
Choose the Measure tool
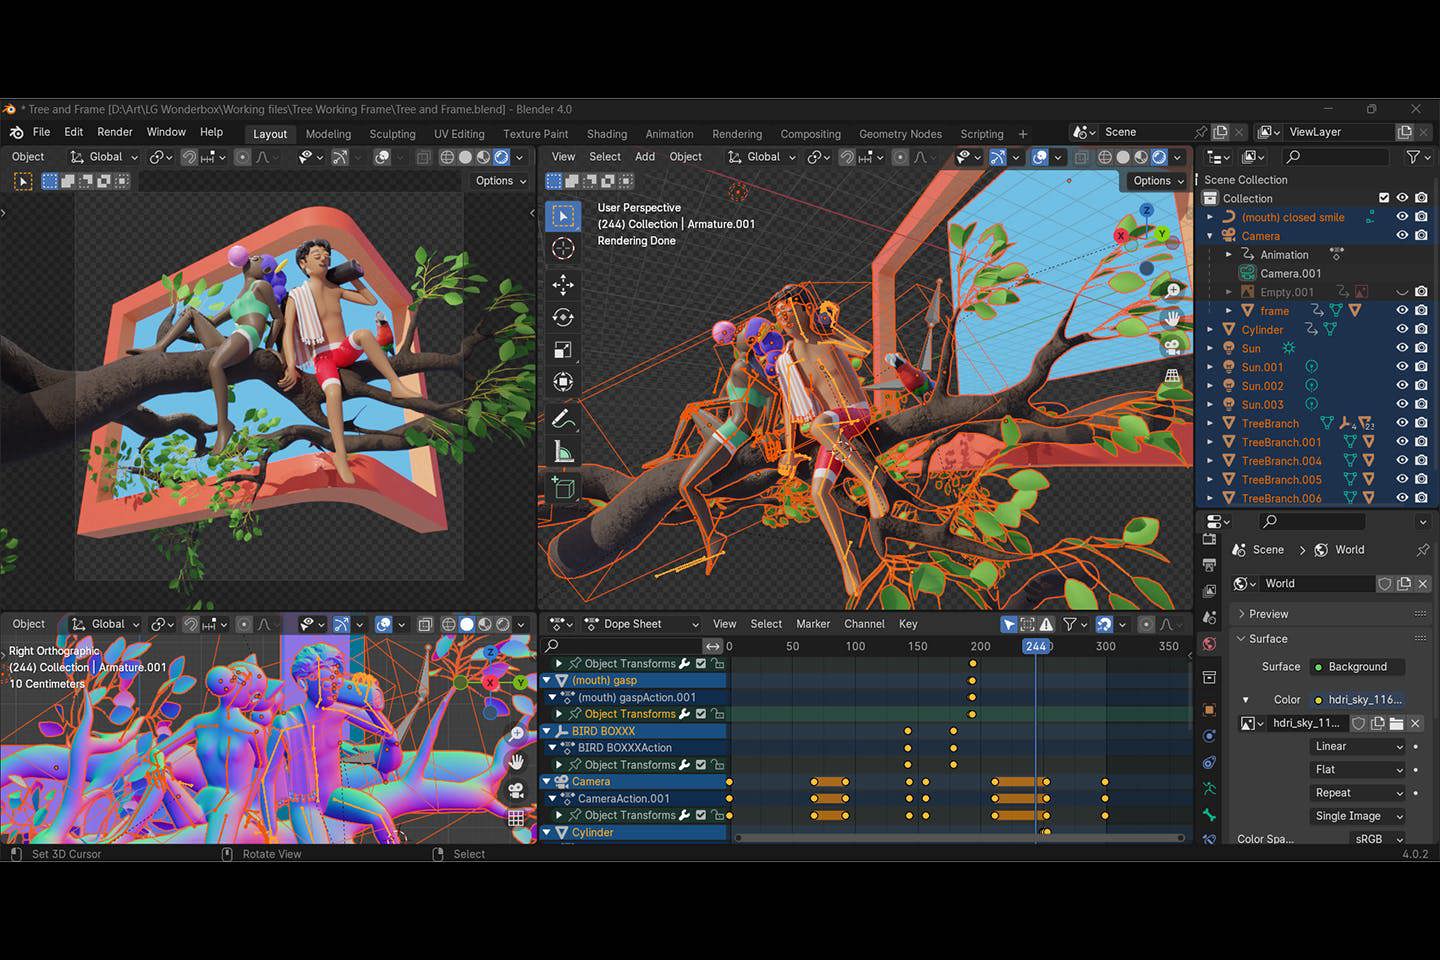tap(564, 453)
